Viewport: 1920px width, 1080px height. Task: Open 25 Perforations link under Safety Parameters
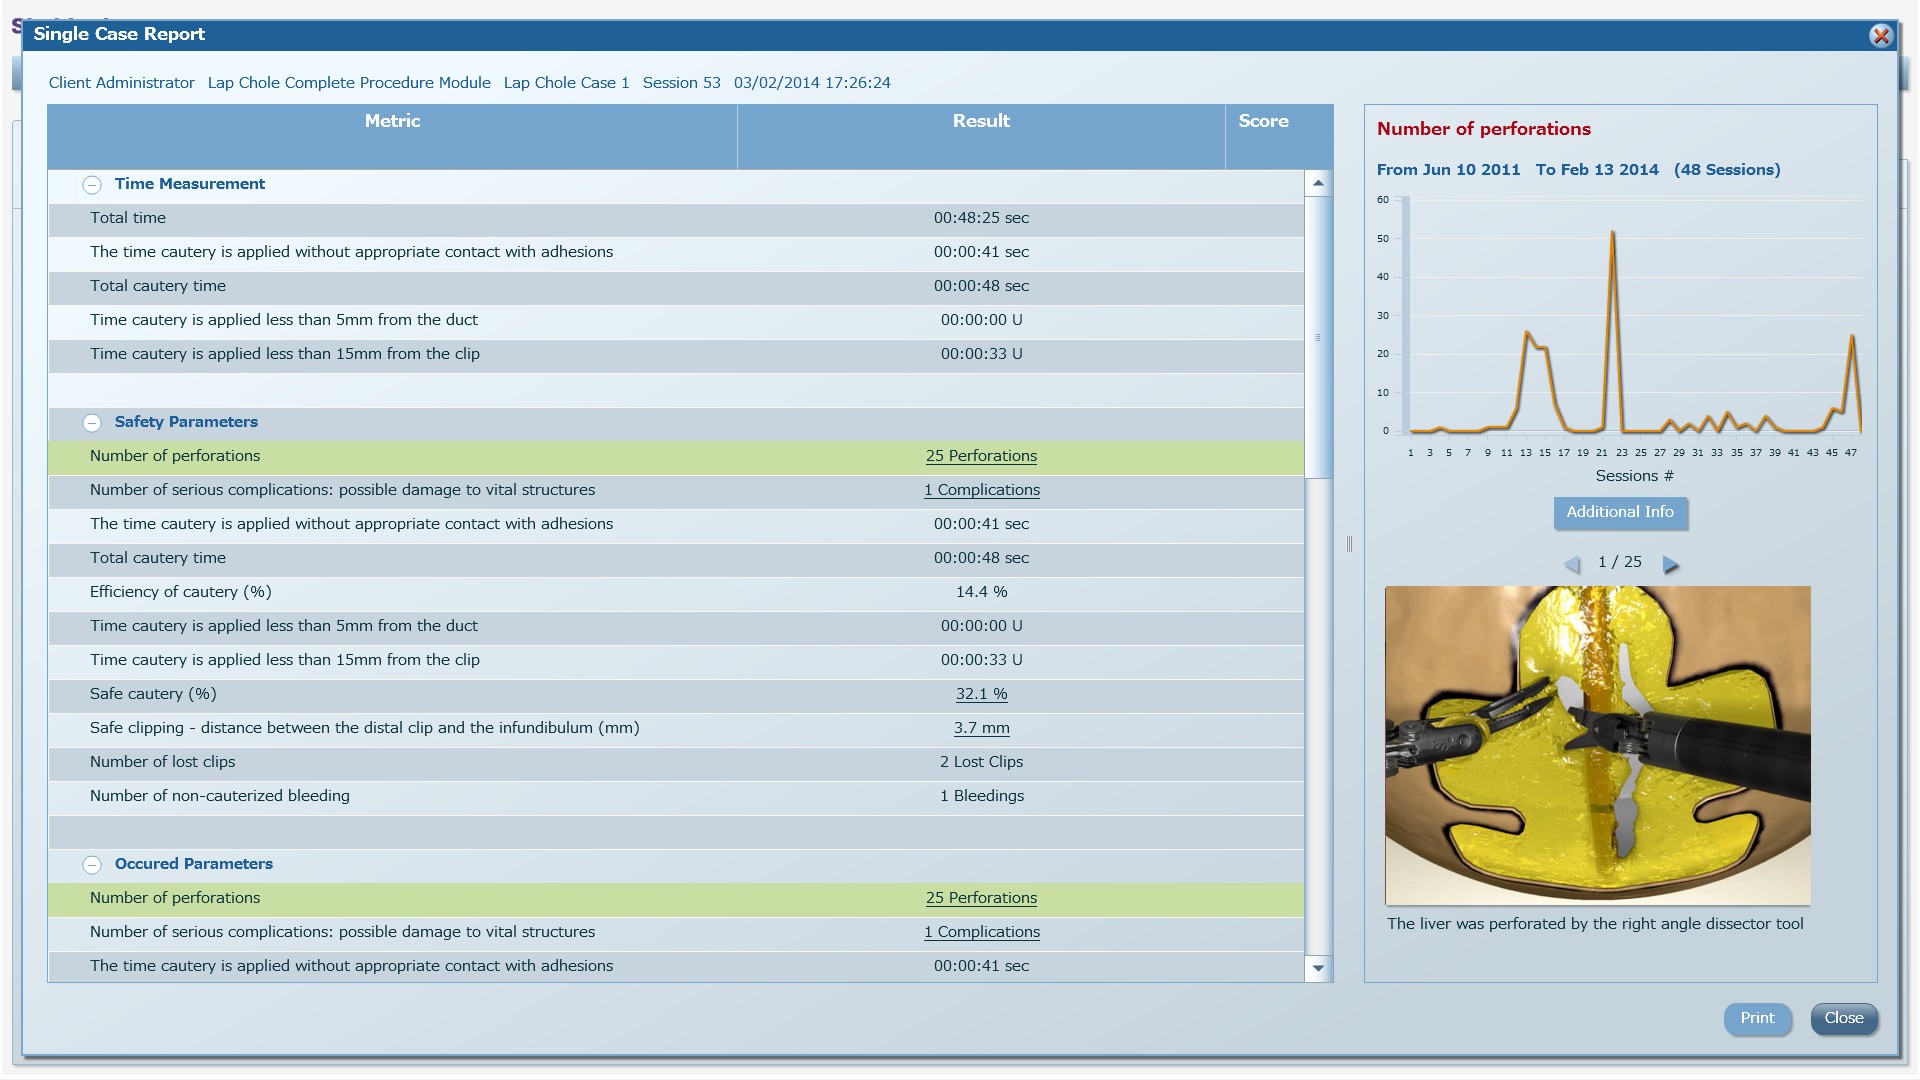click(x=980, y=456)
